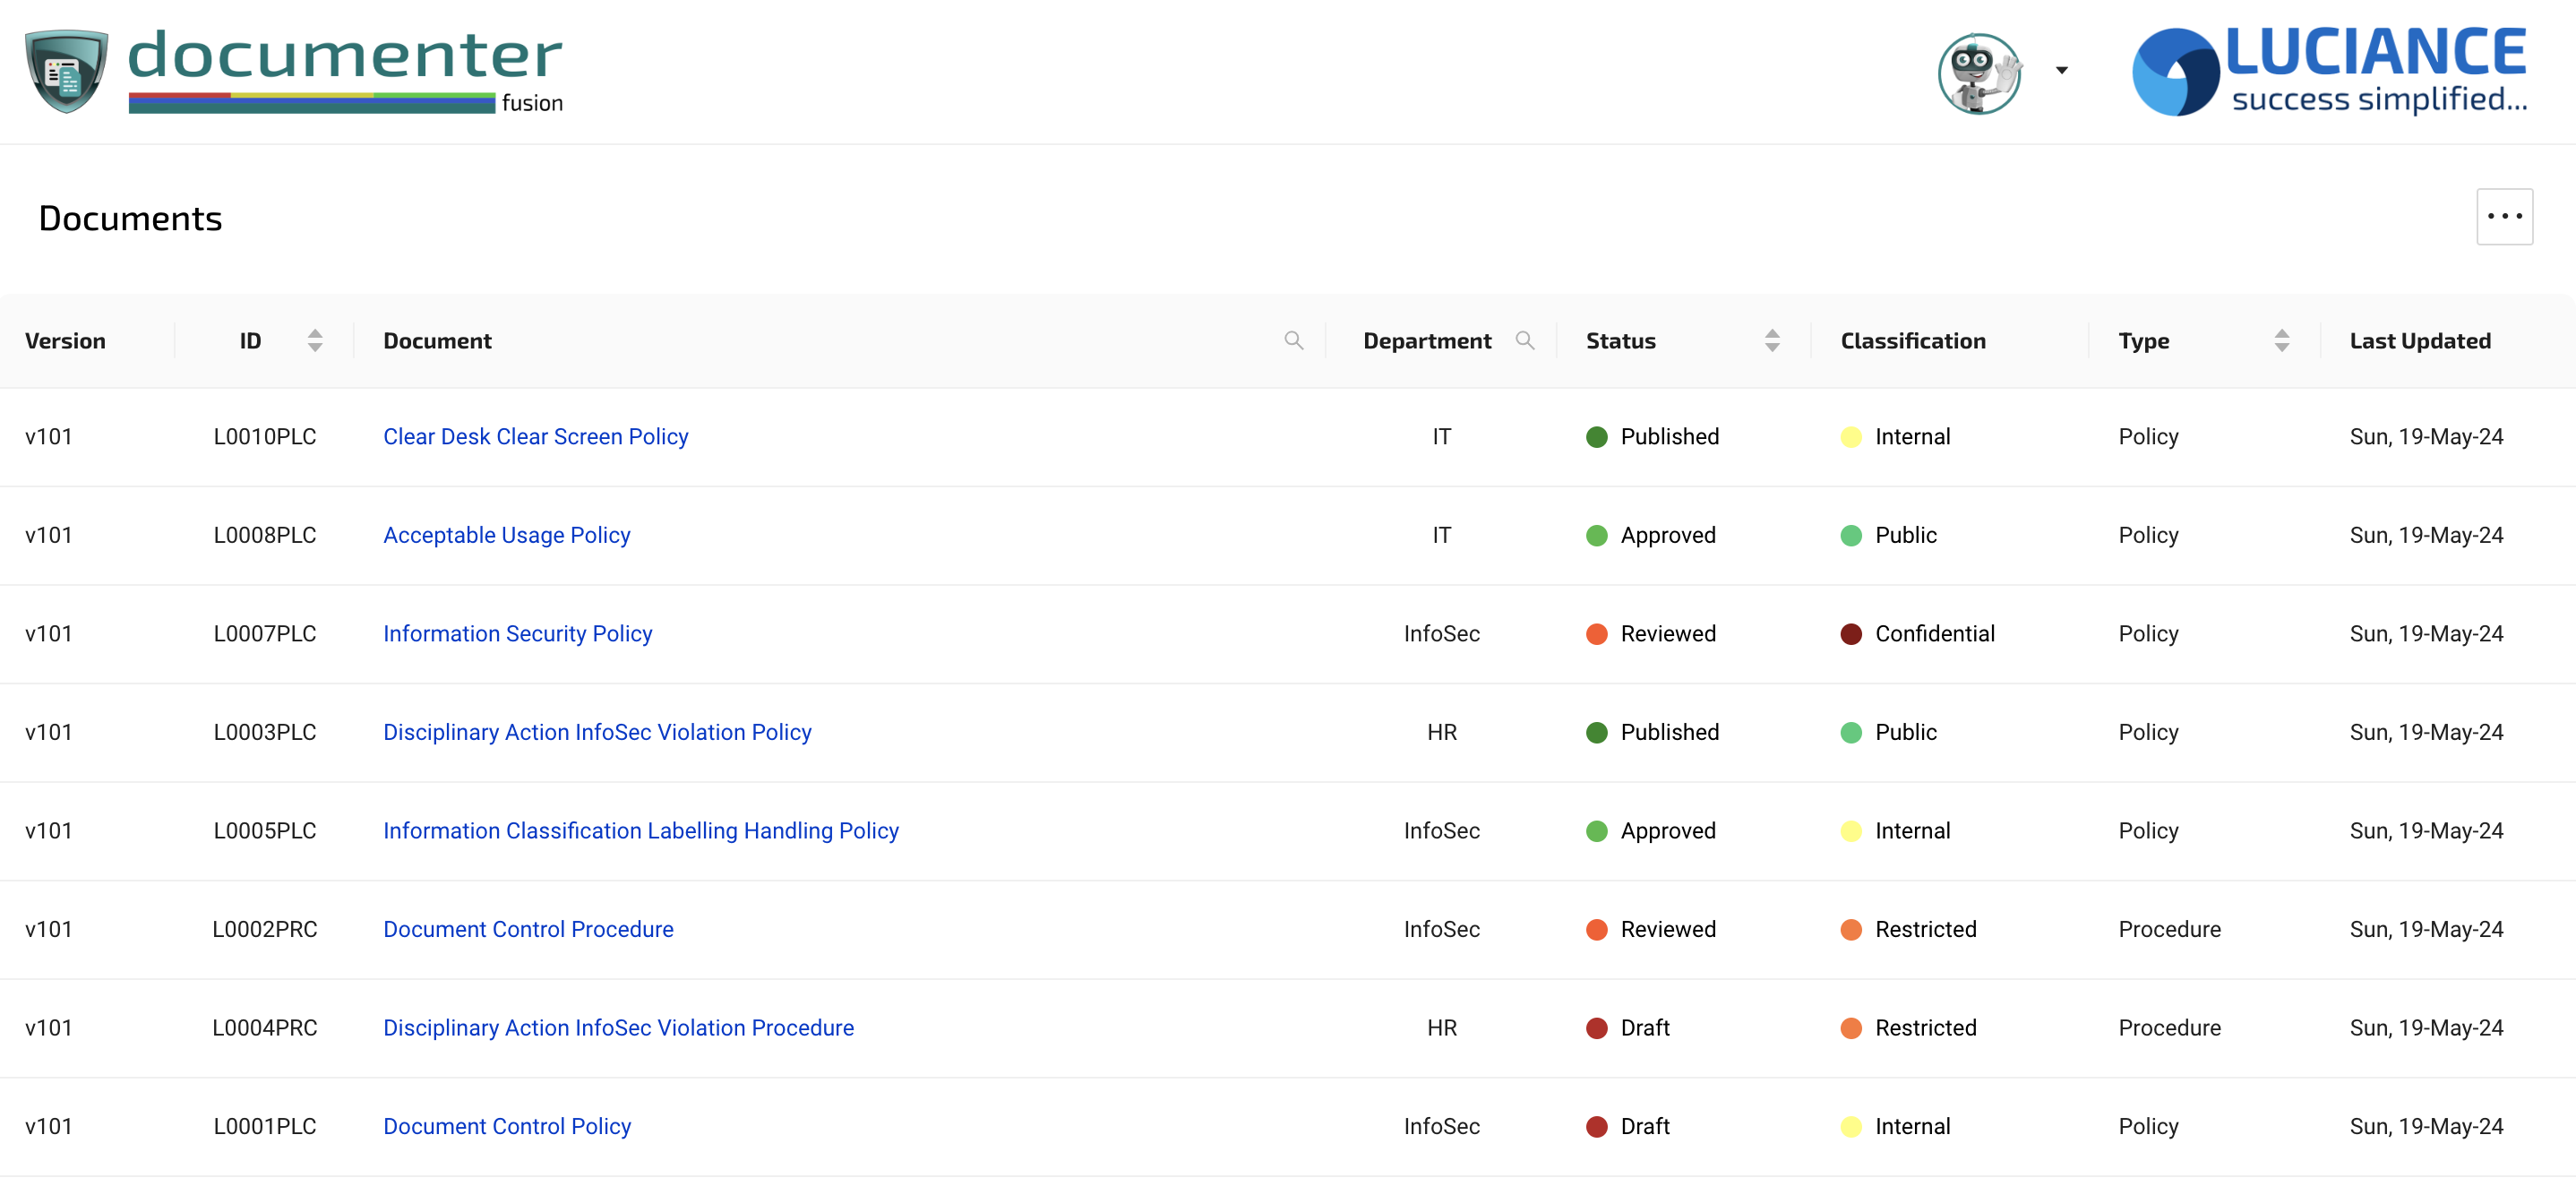
Task: Click the Luciance company logo
Action: pyautogui.click(x=2329, y=70)
